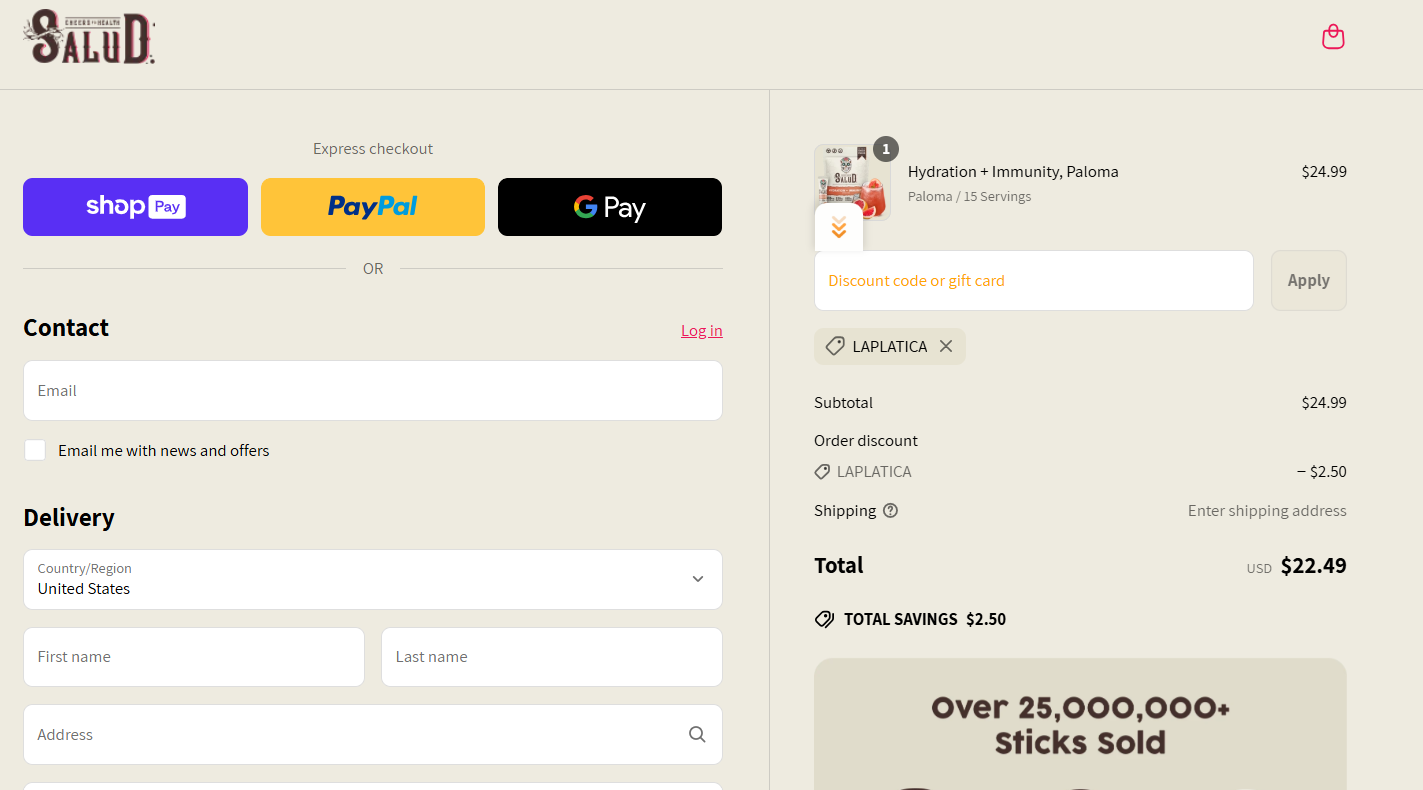Open the Country/Region dropdown
The width and height of the screenshot is (1423, 790).
372,579
